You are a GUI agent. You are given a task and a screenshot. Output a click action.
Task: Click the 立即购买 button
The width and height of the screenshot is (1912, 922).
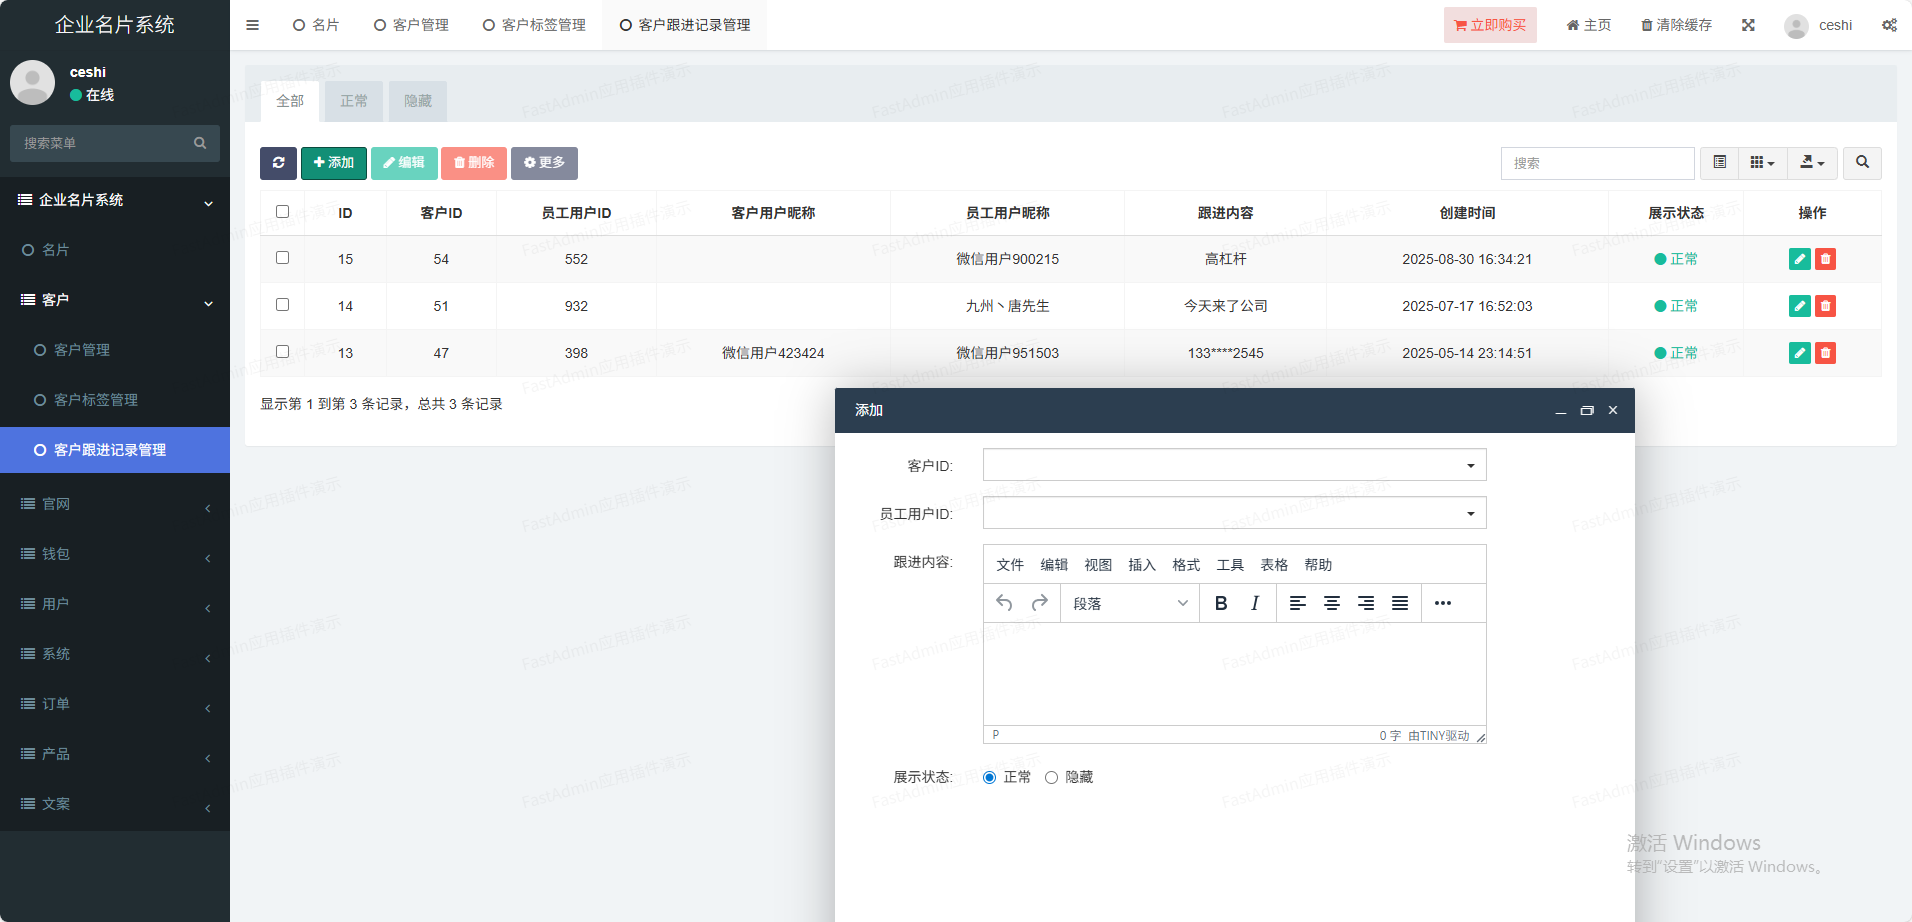click(x=1490, y=25)
